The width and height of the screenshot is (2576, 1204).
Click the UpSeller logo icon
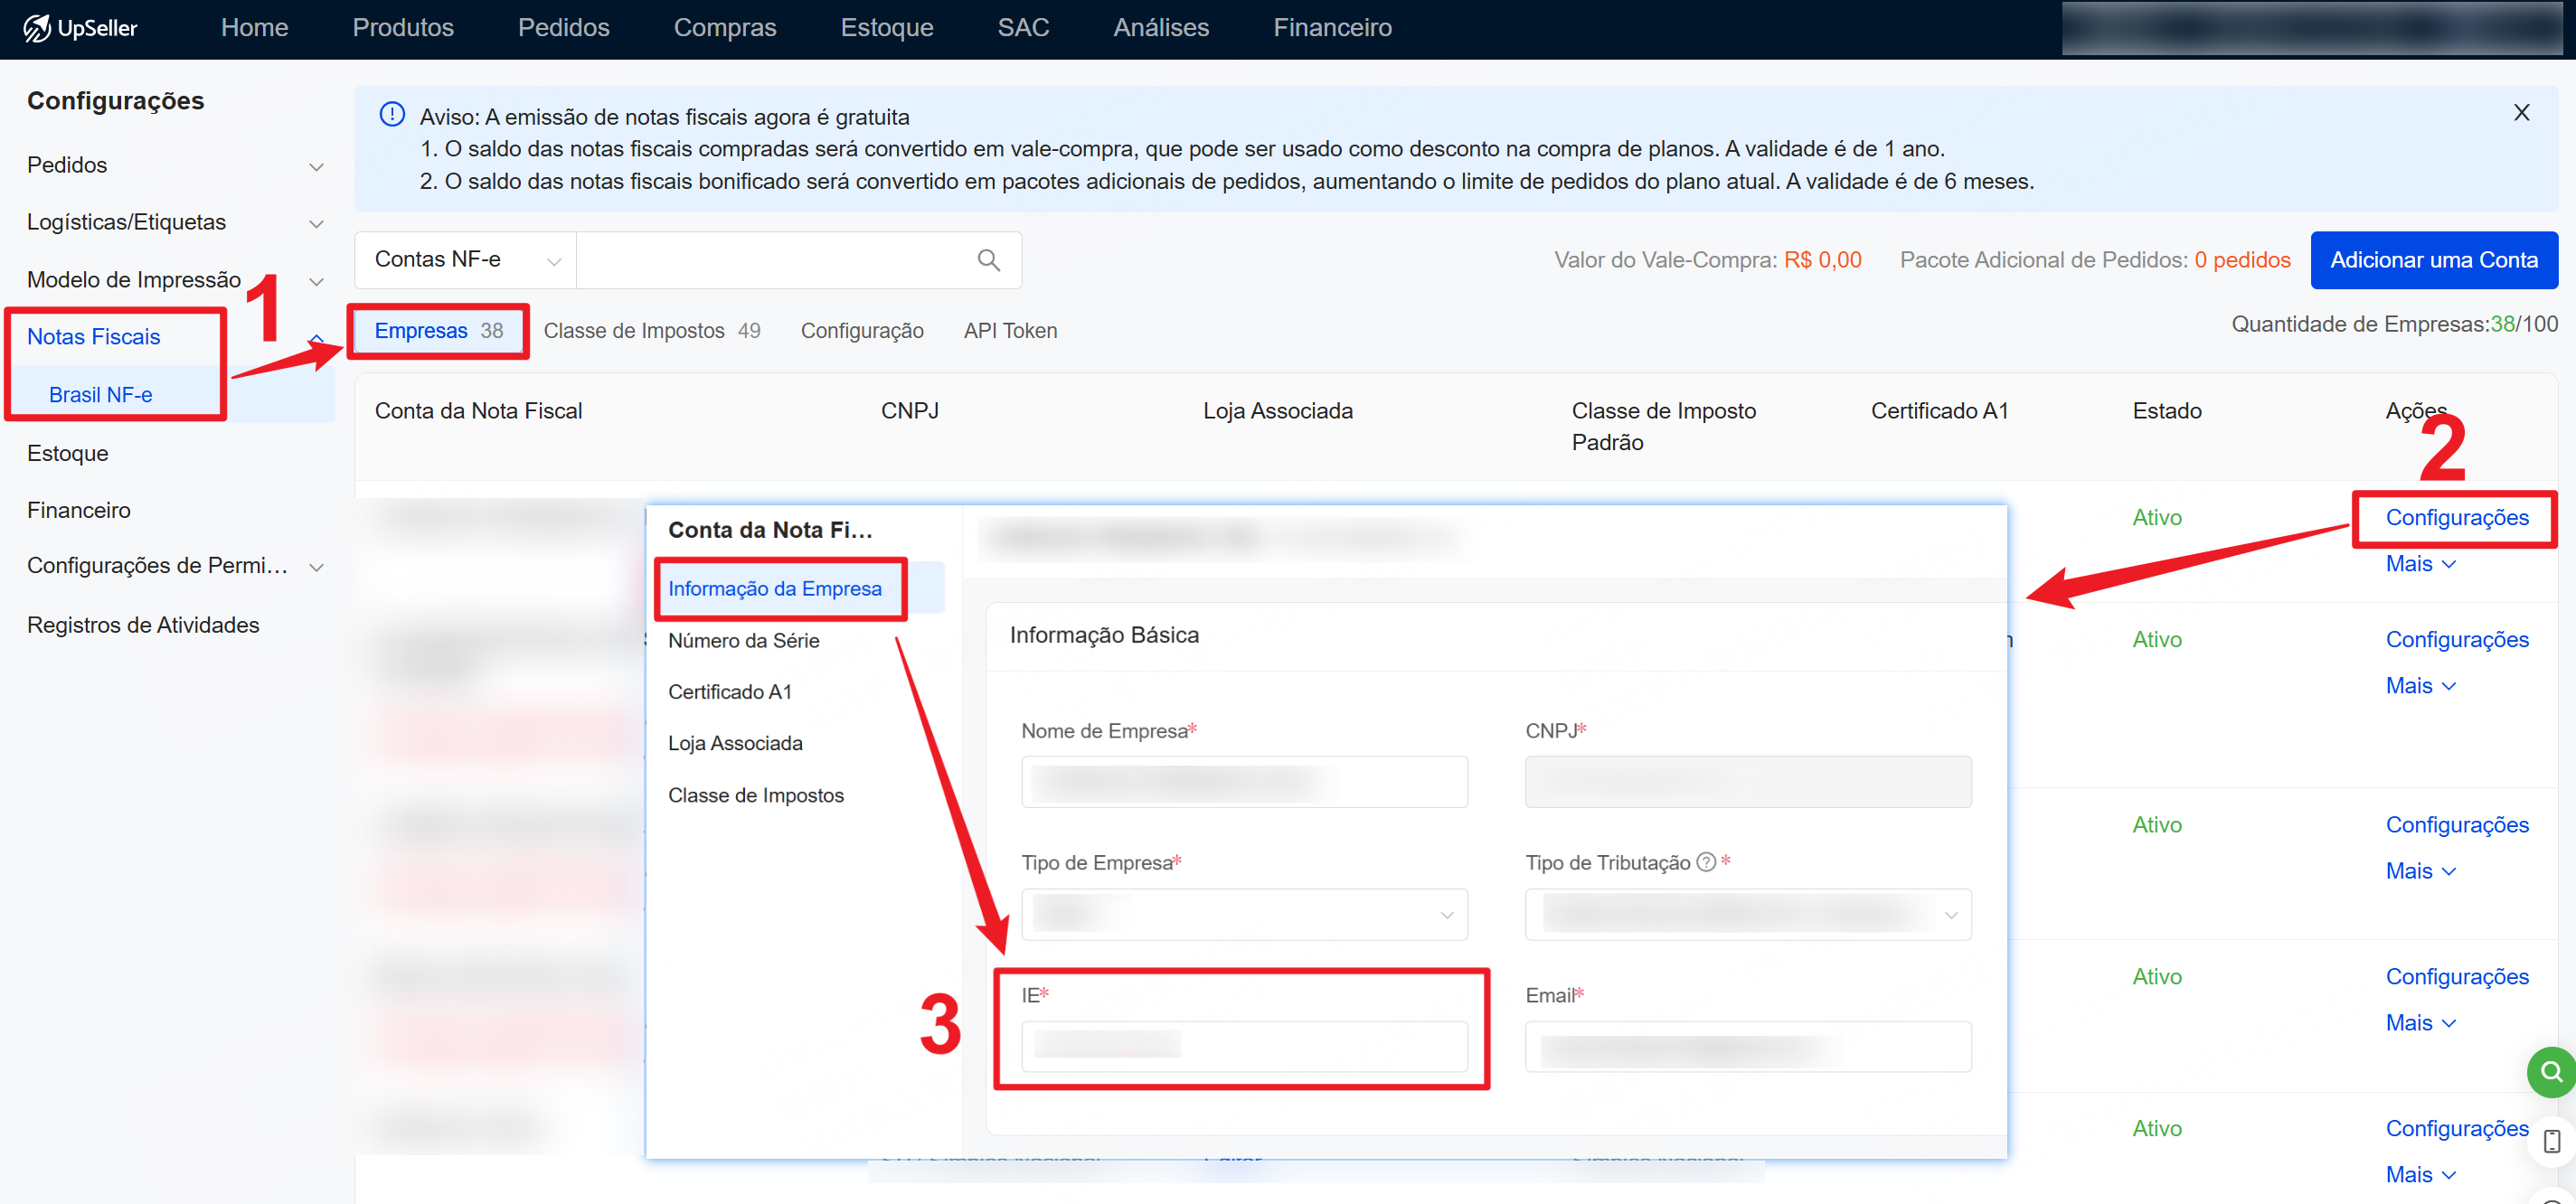pos(36,28)
